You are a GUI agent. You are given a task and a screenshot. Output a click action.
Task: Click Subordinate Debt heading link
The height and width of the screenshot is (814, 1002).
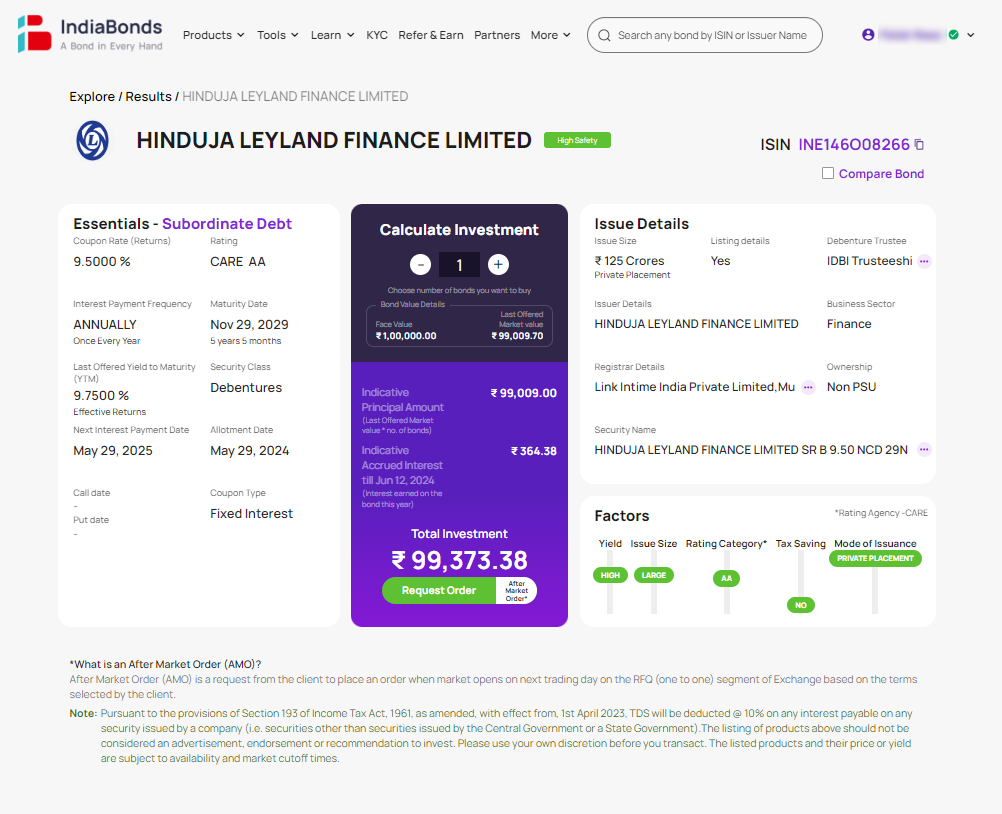pyautogui.click(x=227, y=224)
